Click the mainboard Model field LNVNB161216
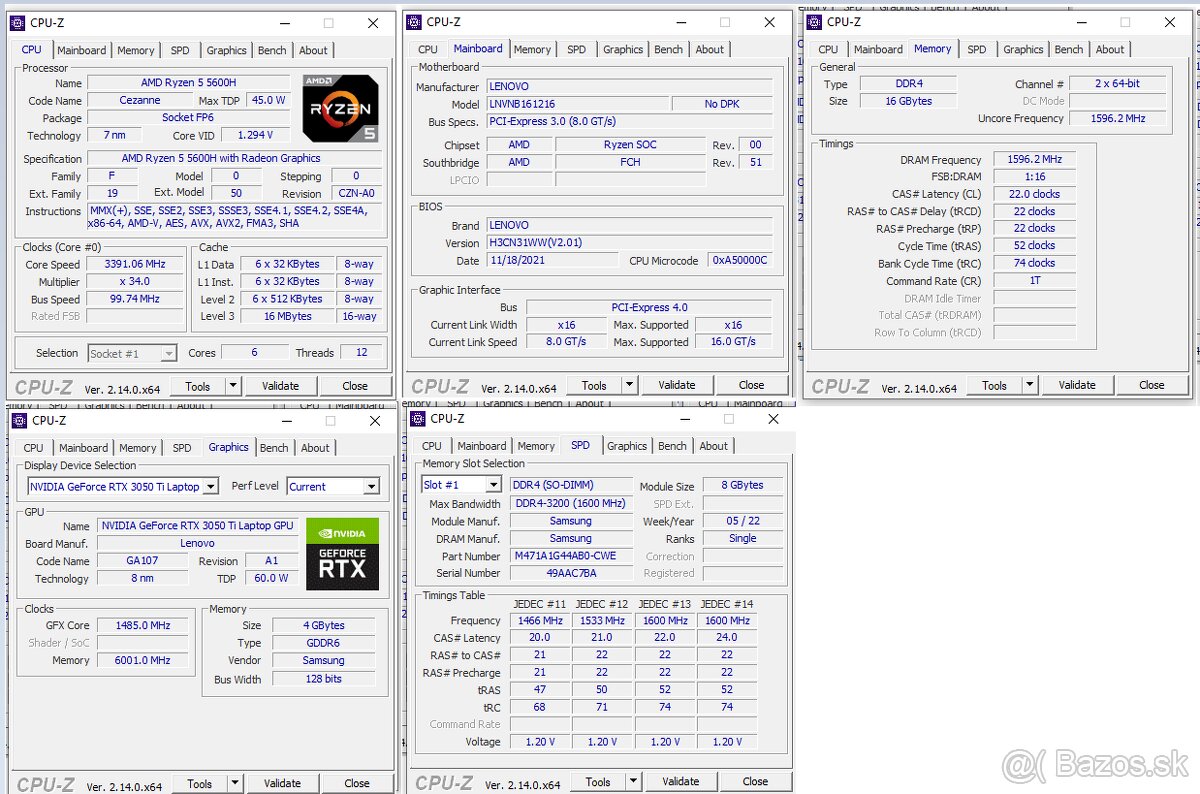This screenshot has width=1200, height=794. 577,104
